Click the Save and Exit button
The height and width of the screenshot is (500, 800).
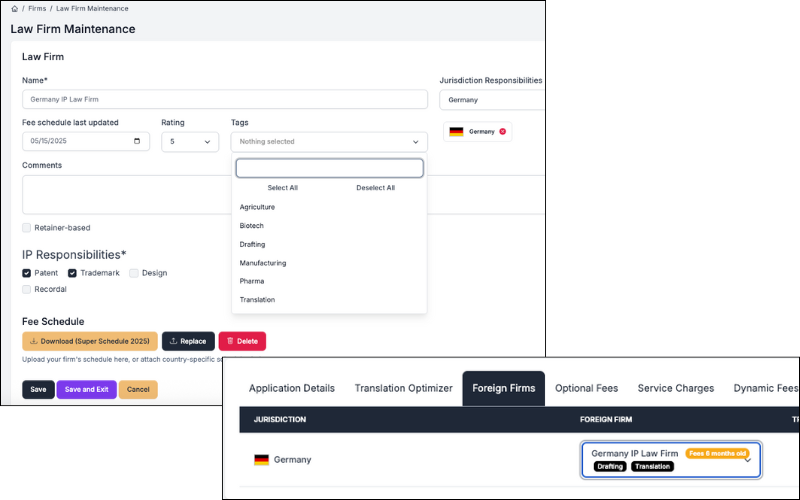point(86,389)
